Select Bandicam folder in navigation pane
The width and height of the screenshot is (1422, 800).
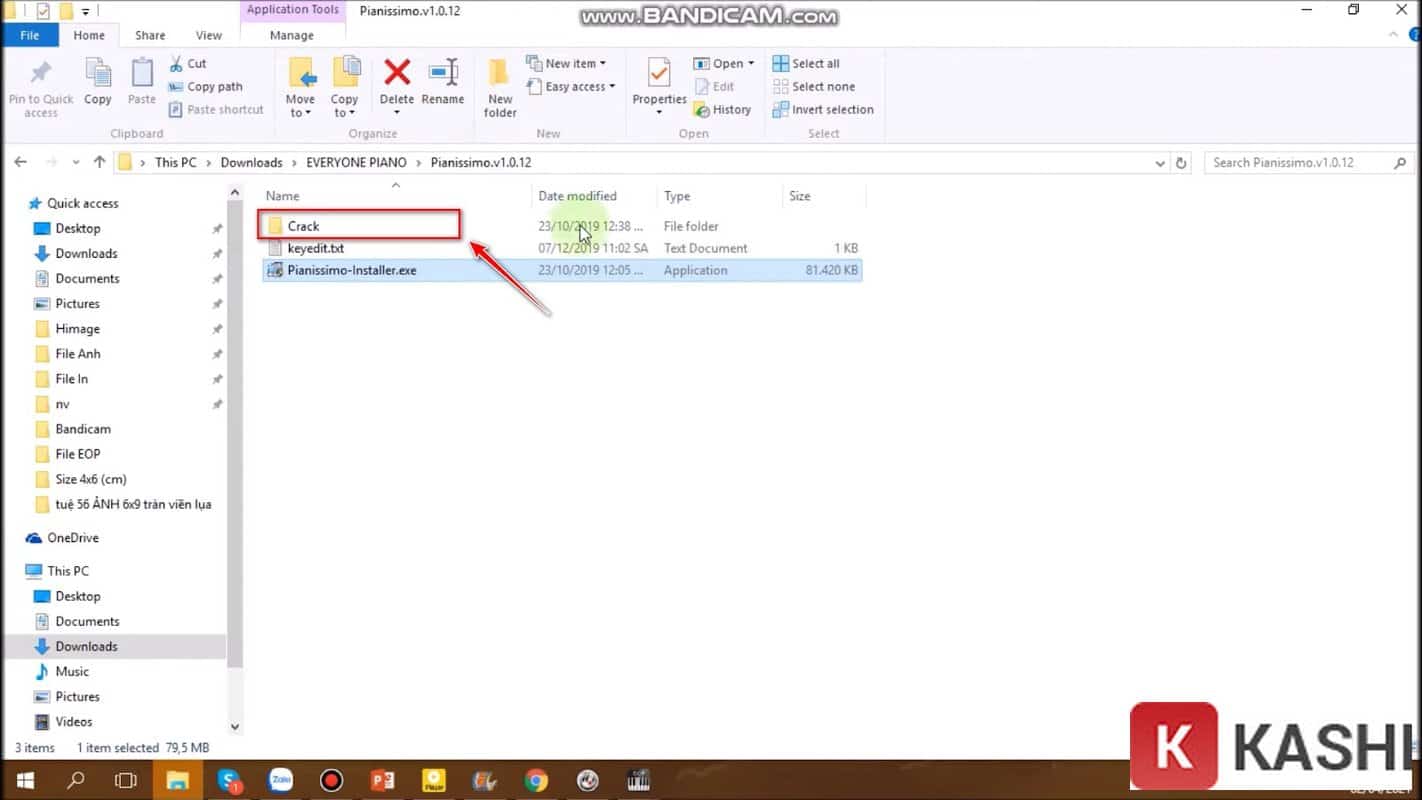[83, 429]
